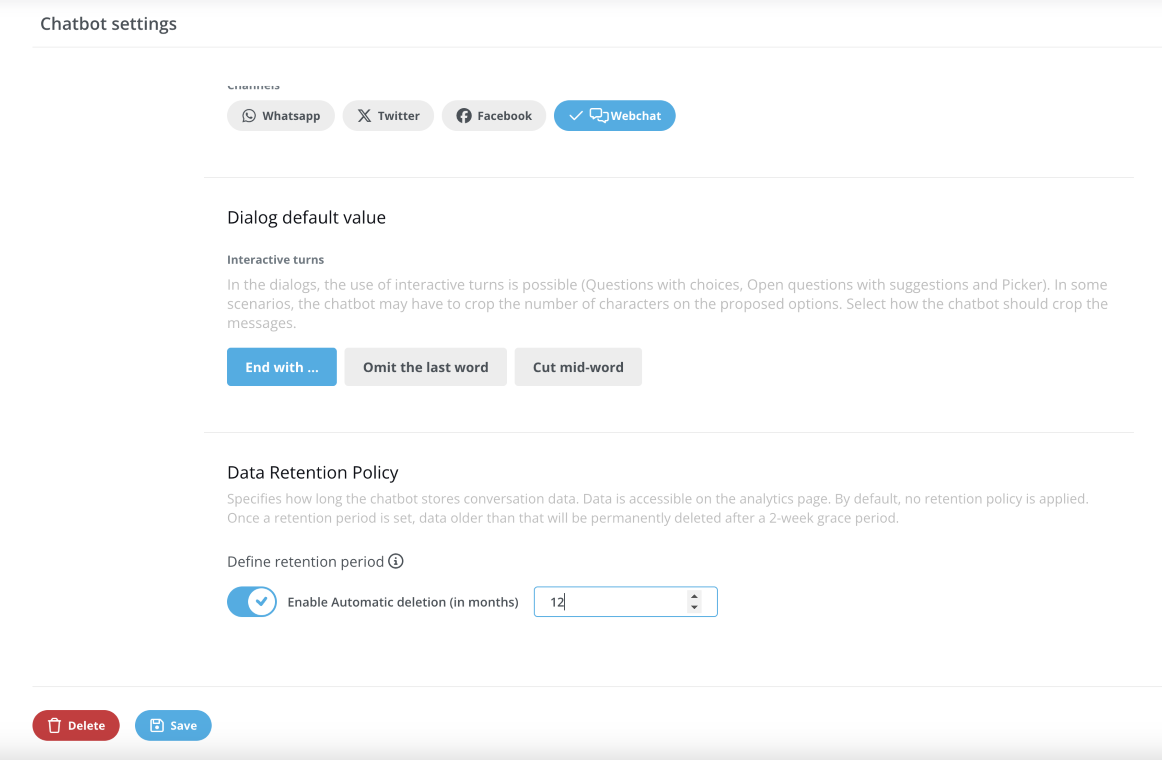
Task: Select the Whatsapp channel chip
Action: point(281,116)
